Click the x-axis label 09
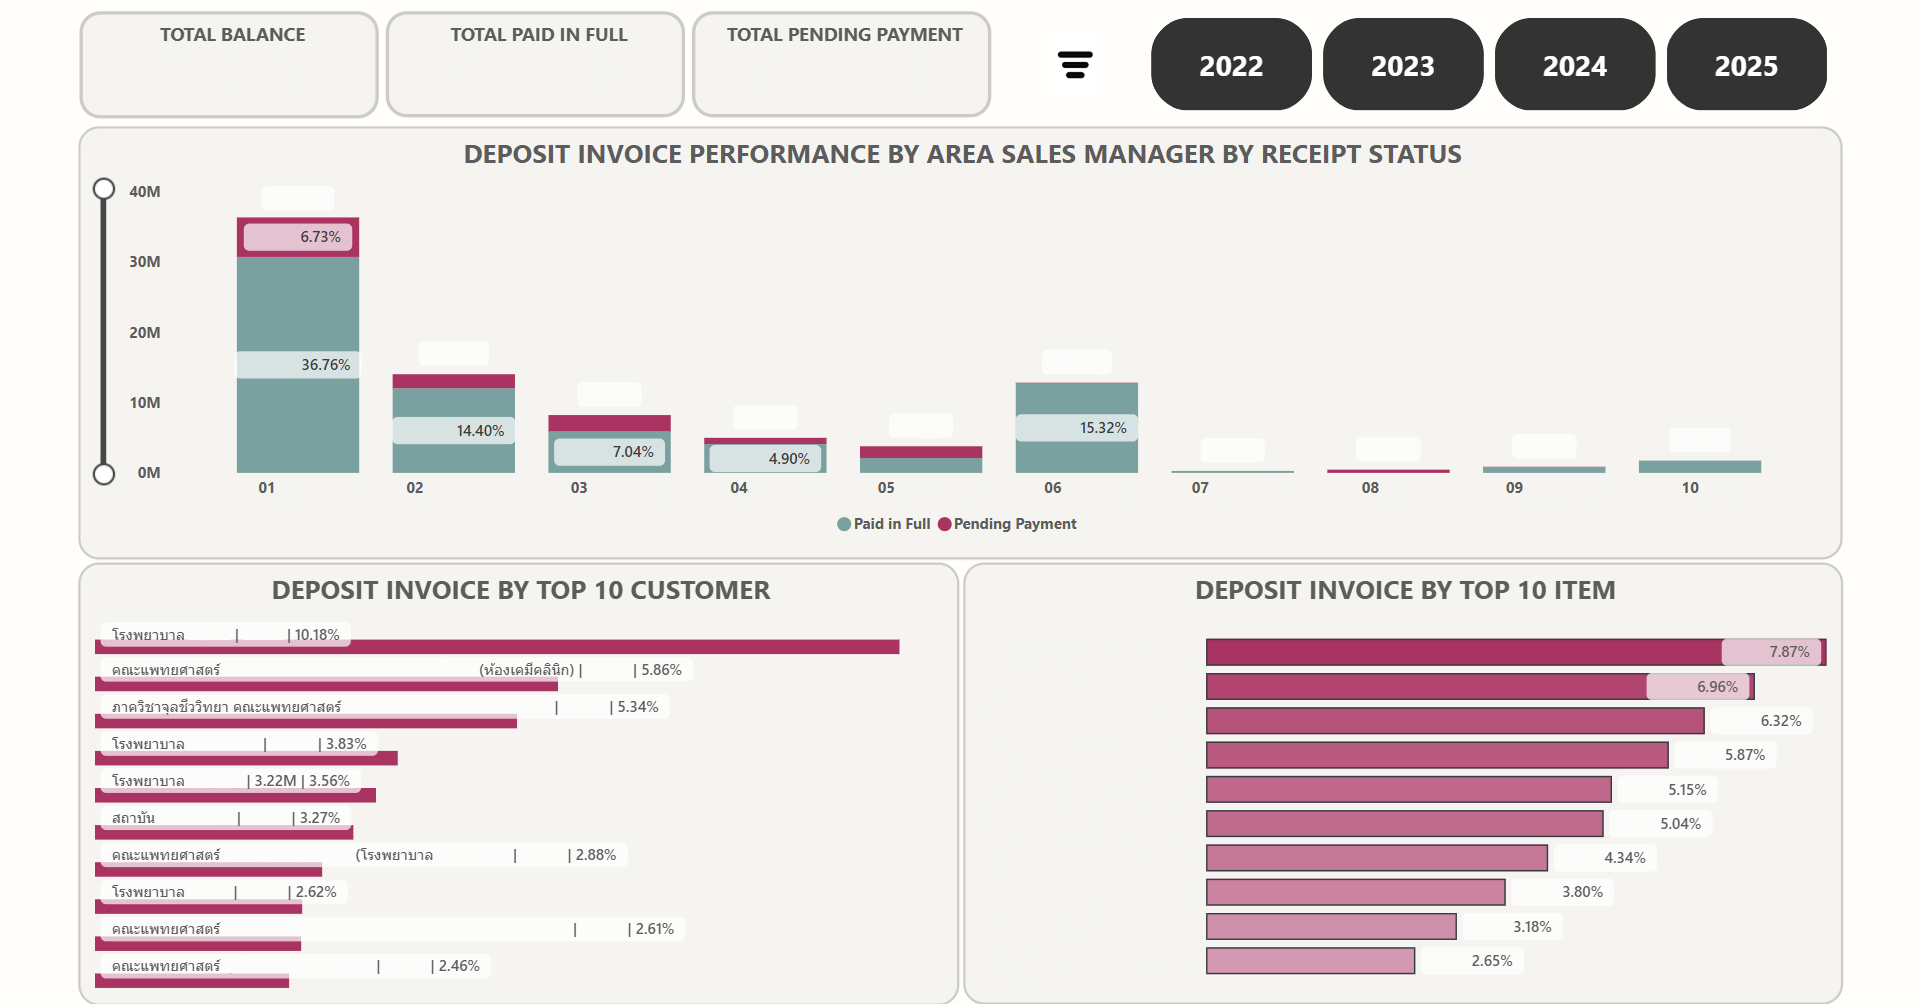 [x=1515, y=488]
